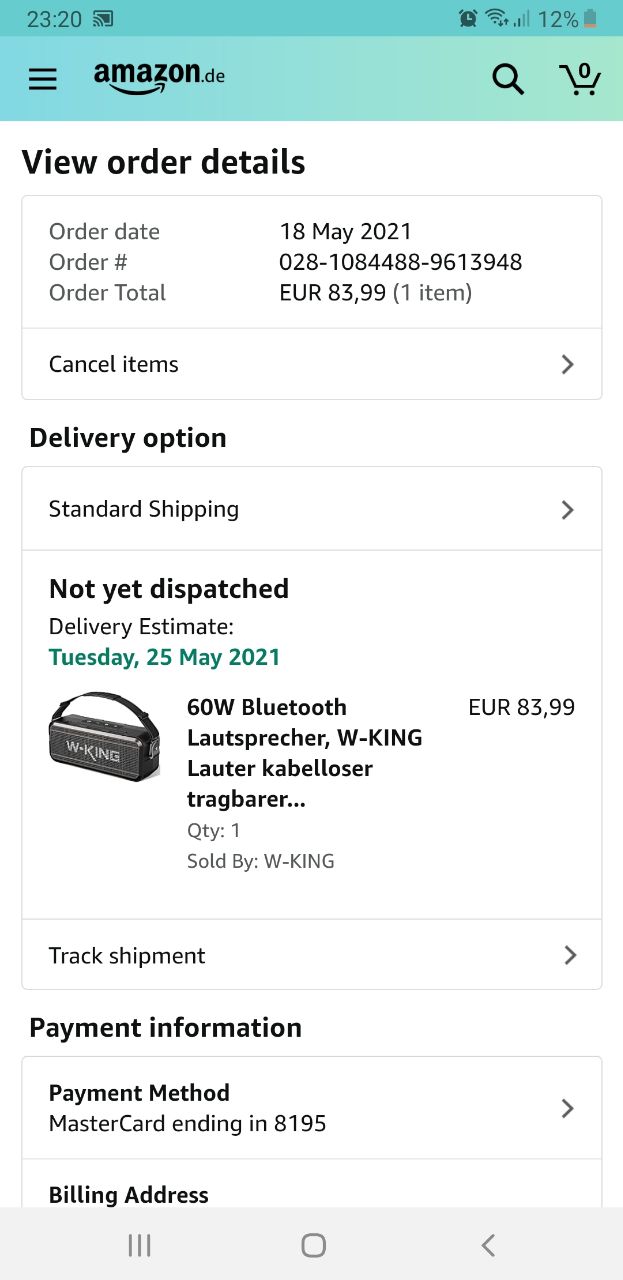
Task: Expand the Track shipment chevron
Action: (569, 955)
